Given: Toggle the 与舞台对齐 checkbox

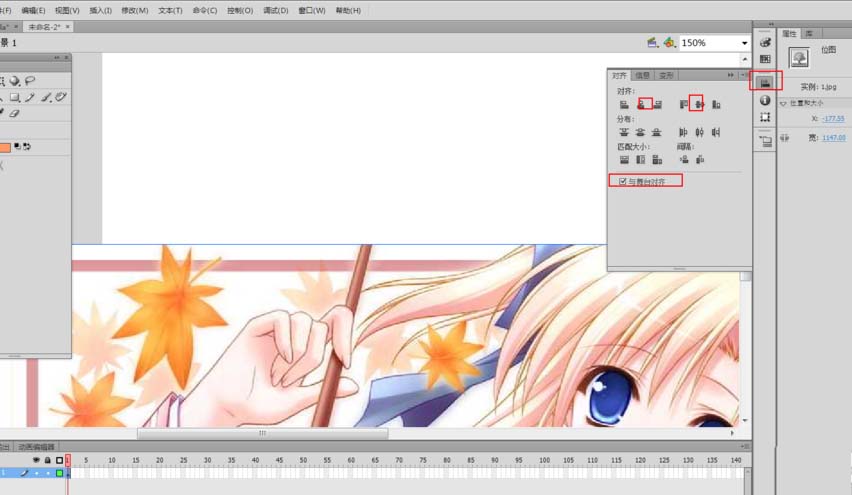Looking at the screenshot, I should coord(623,181).
